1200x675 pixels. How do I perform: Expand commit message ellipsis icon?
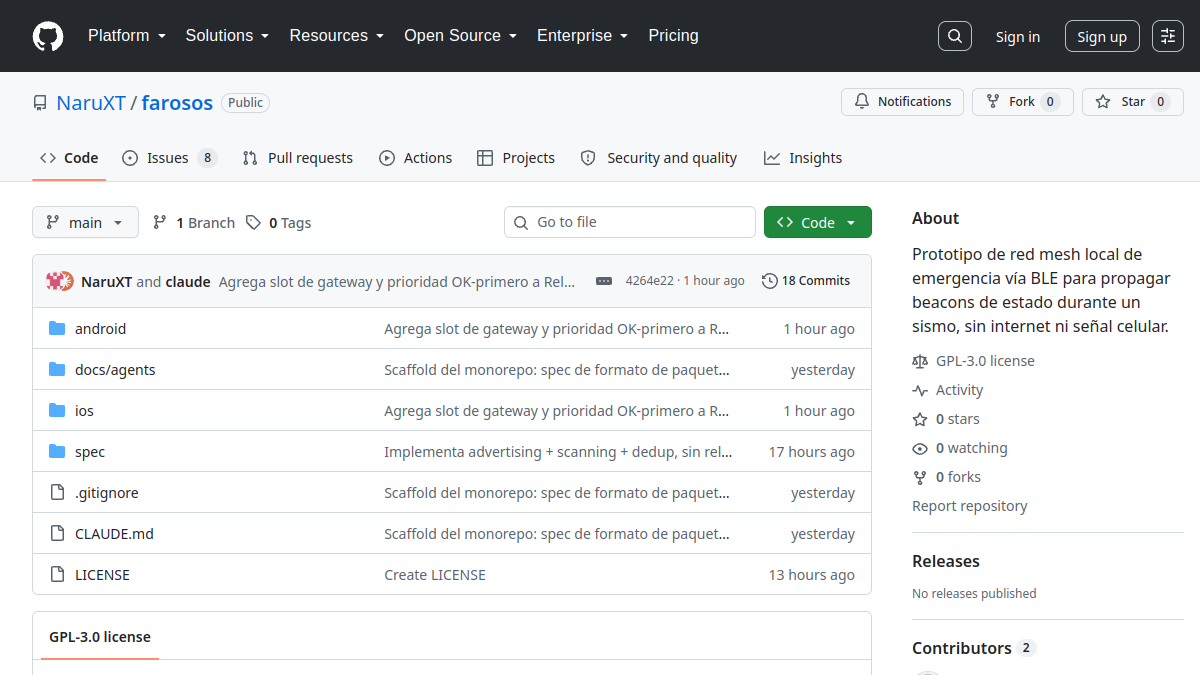pyautogui.click(x=604, y=281)
